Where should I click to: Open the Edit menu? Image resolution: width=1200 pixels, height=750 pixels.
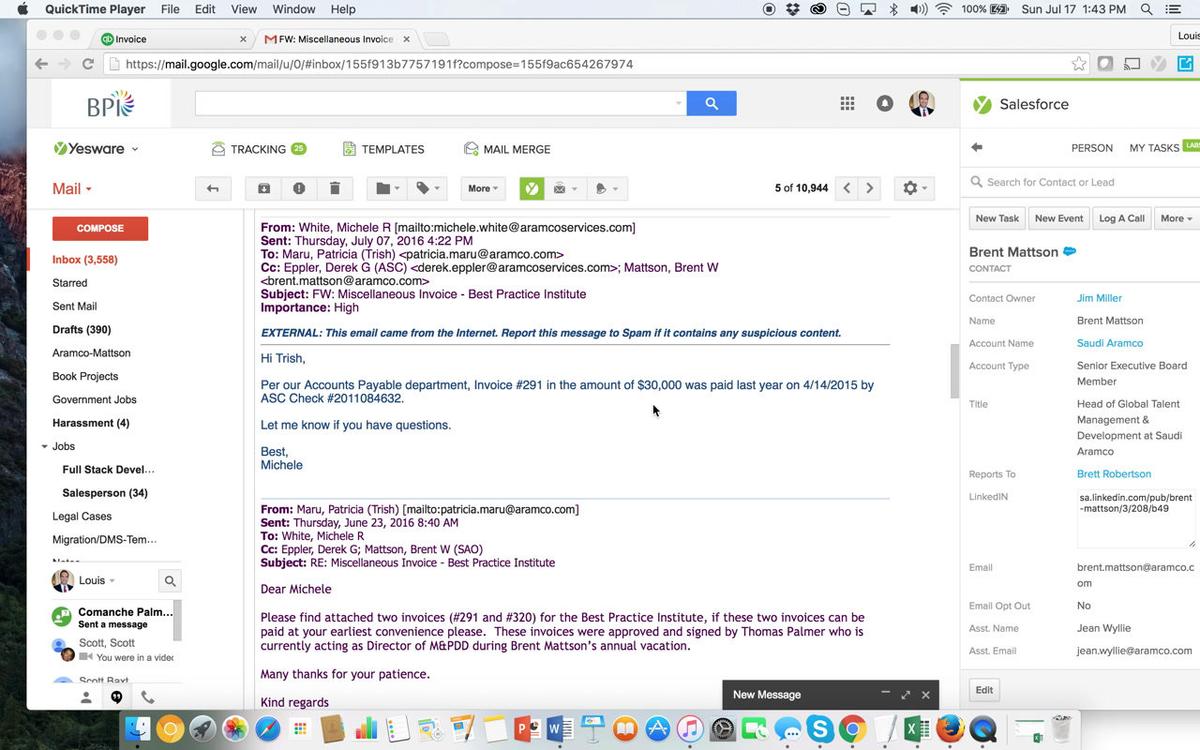pos(205,9)
